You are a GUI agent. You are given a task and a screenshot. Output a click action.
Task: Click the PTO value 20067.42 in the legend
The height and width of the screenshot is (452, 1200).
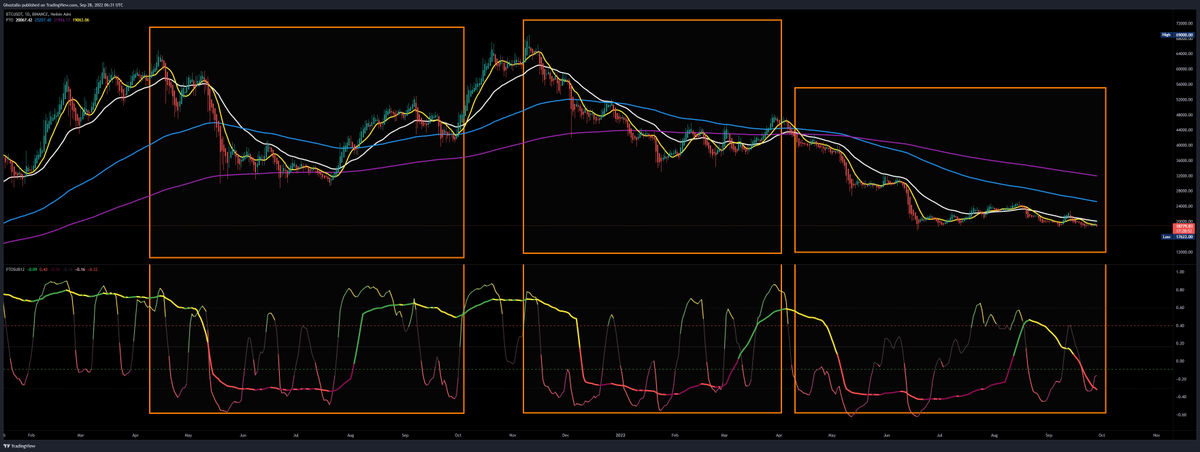24,20
